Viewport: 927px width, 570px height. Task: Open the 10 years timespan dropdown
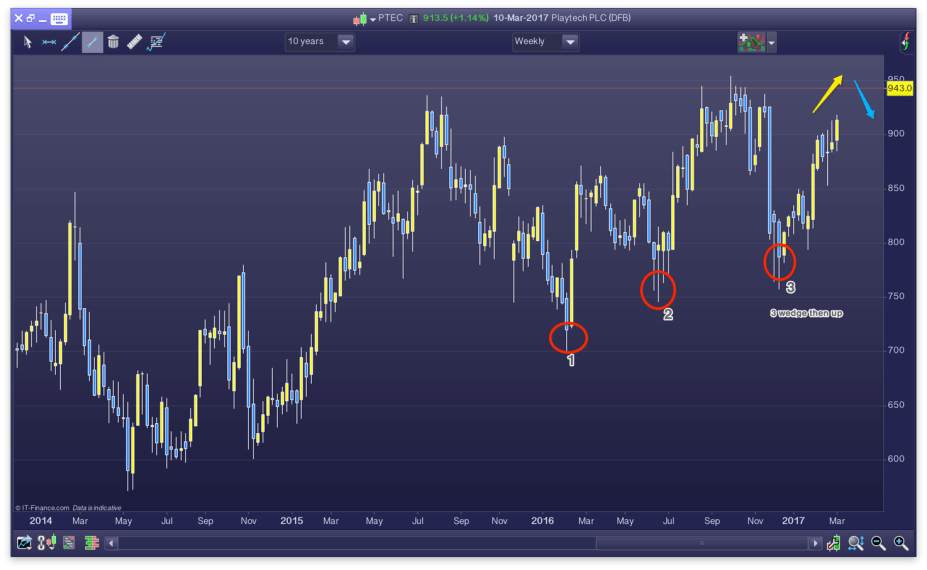pyautogui.click(x=319, y=42)
